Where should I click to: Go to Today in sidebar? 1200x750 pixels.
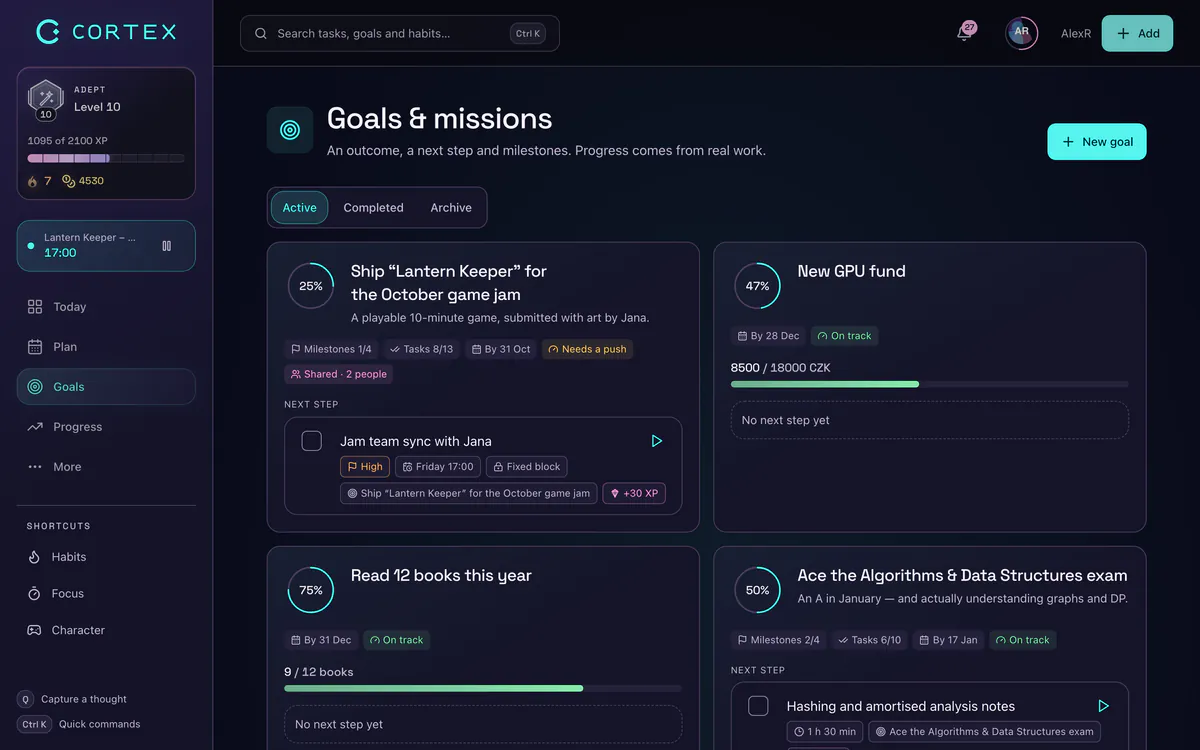pos(106,307)
